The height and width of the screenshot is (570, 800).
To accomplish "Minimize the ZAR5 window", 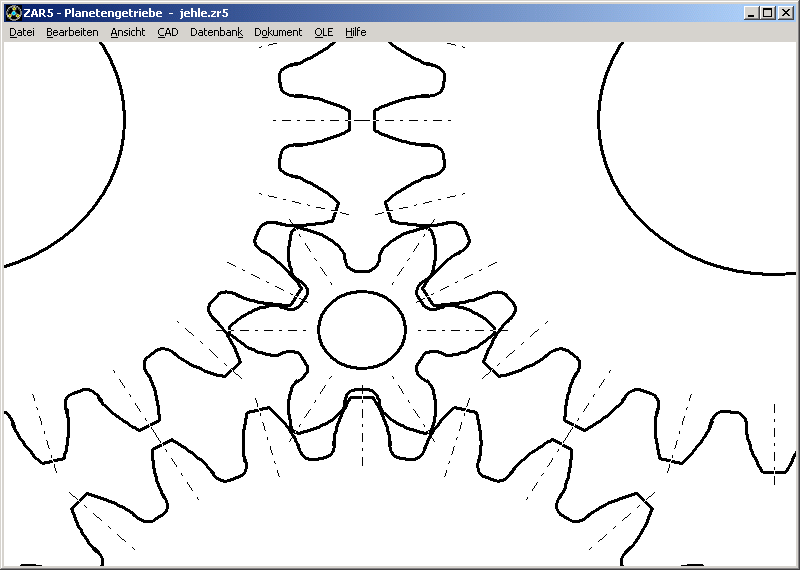I will tap(750, 13).
